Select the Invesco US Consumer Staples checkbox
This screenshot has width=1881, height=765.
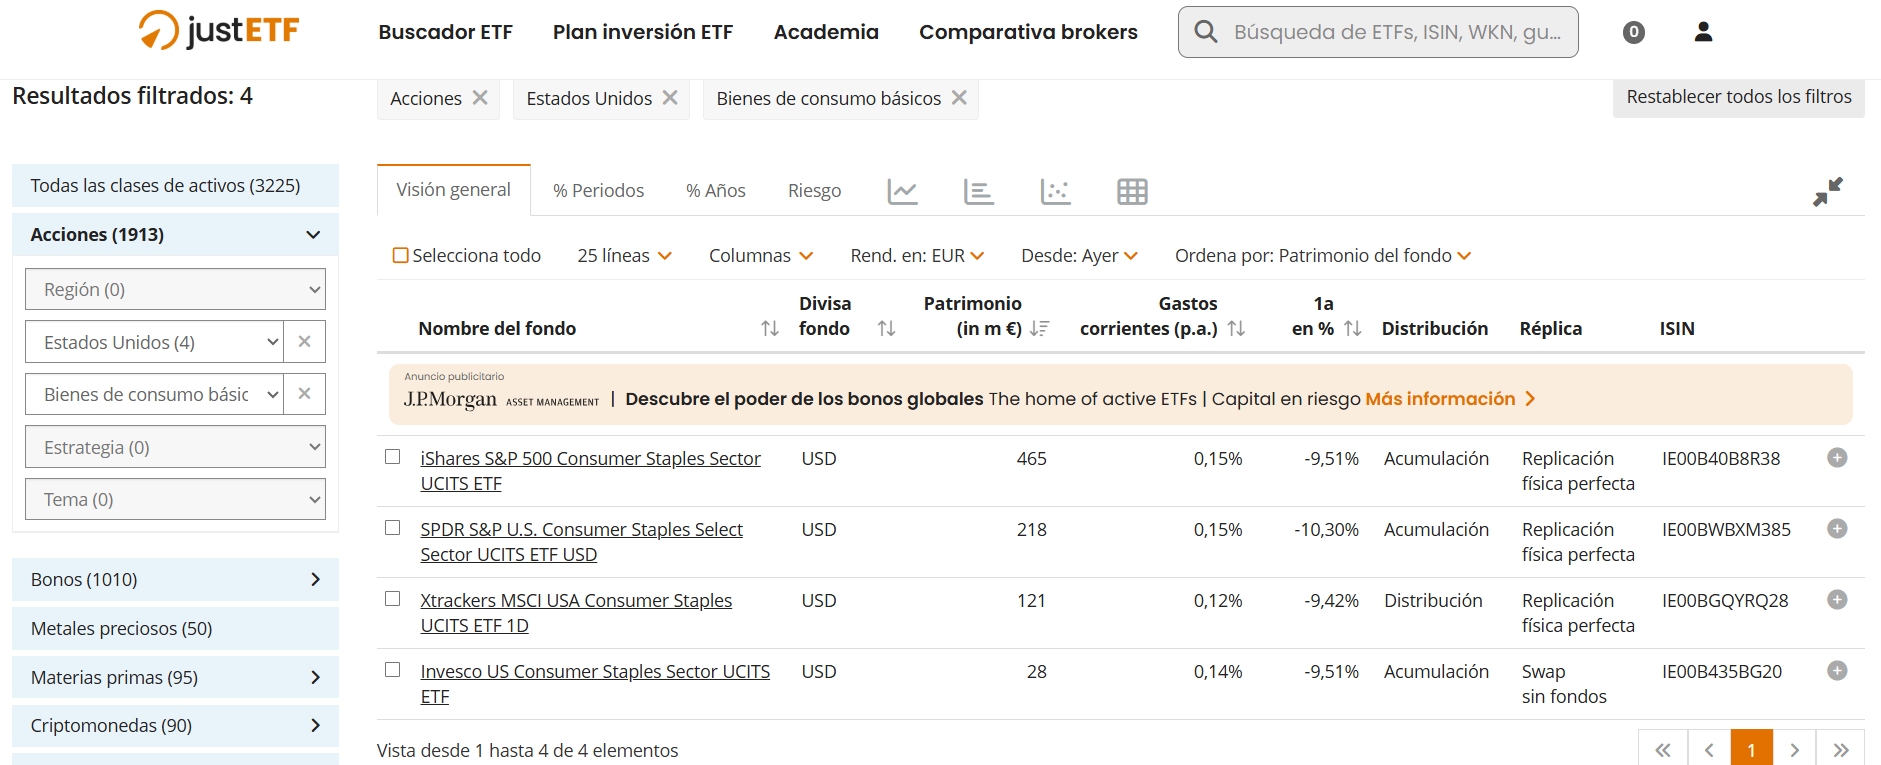tap(393, 670)
